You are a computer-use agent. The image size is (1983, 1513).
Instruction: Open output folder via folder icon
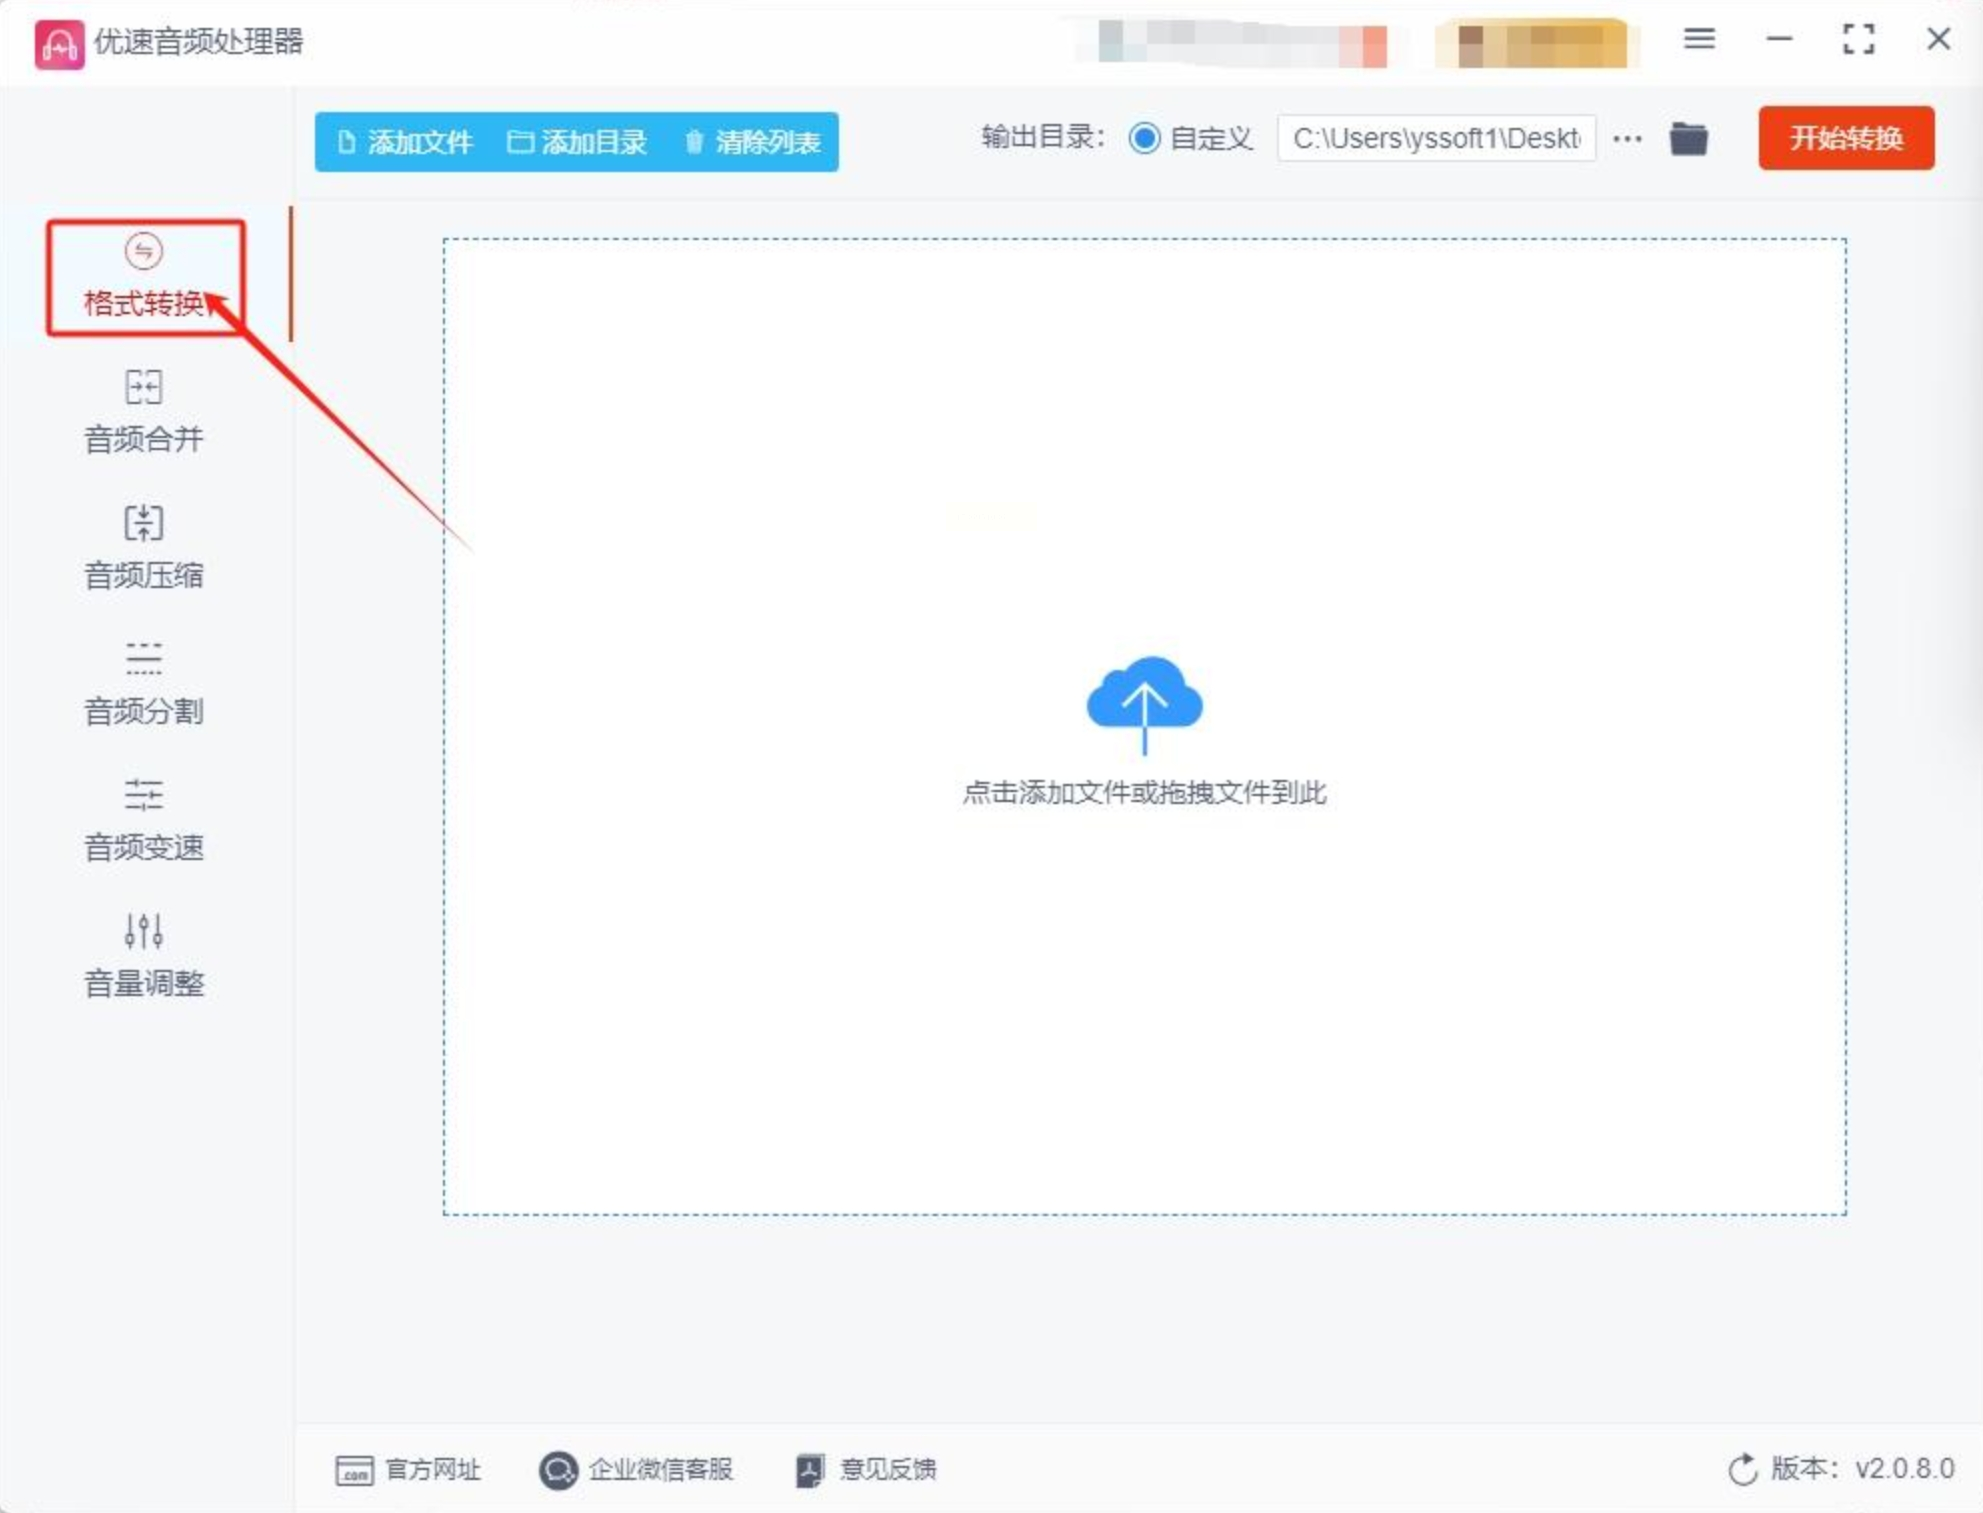click(x=1688, y=138)
